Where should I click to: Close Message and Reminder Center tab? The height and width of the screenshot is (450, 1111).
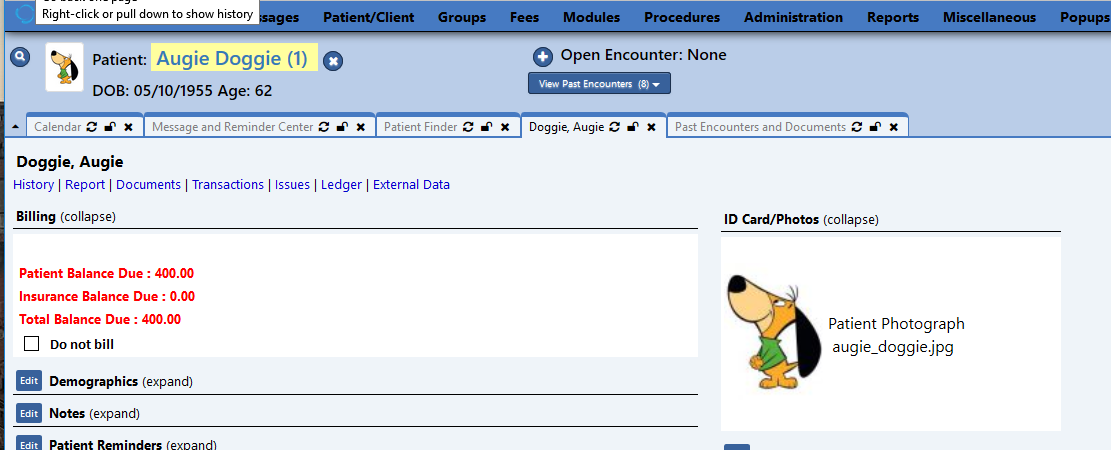pos(361,127)
